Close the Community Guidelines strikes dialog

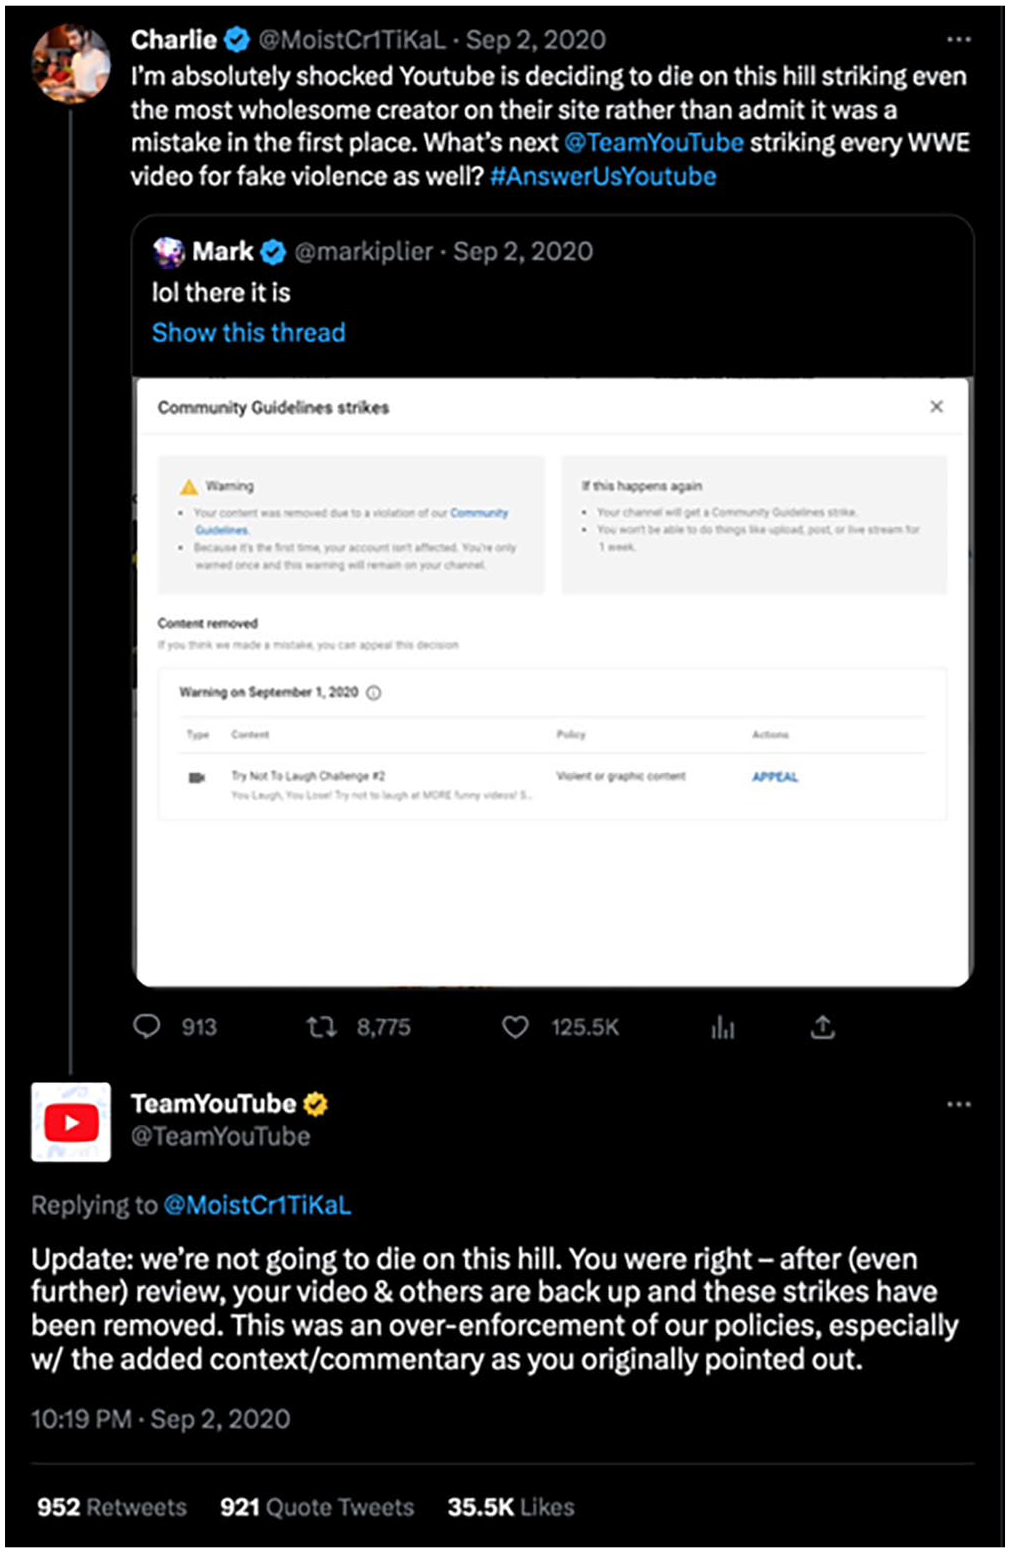pyautogui.click(x=937, y=406)
